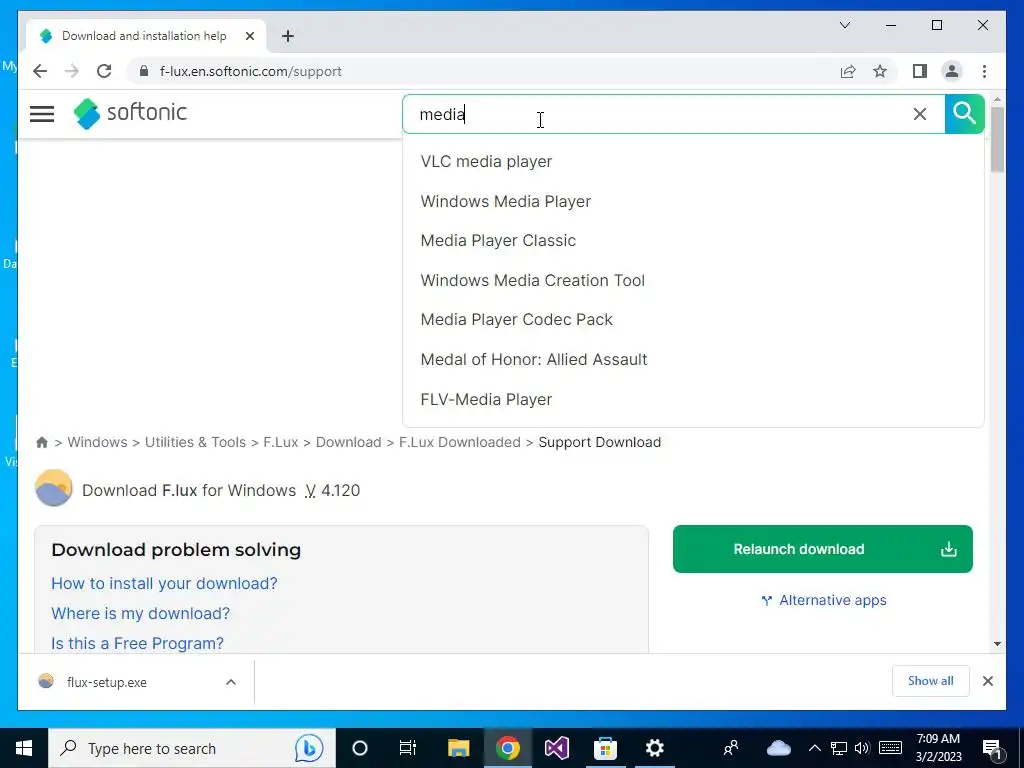
Task: Open Where is my download? link
Action: pos(140,613)
